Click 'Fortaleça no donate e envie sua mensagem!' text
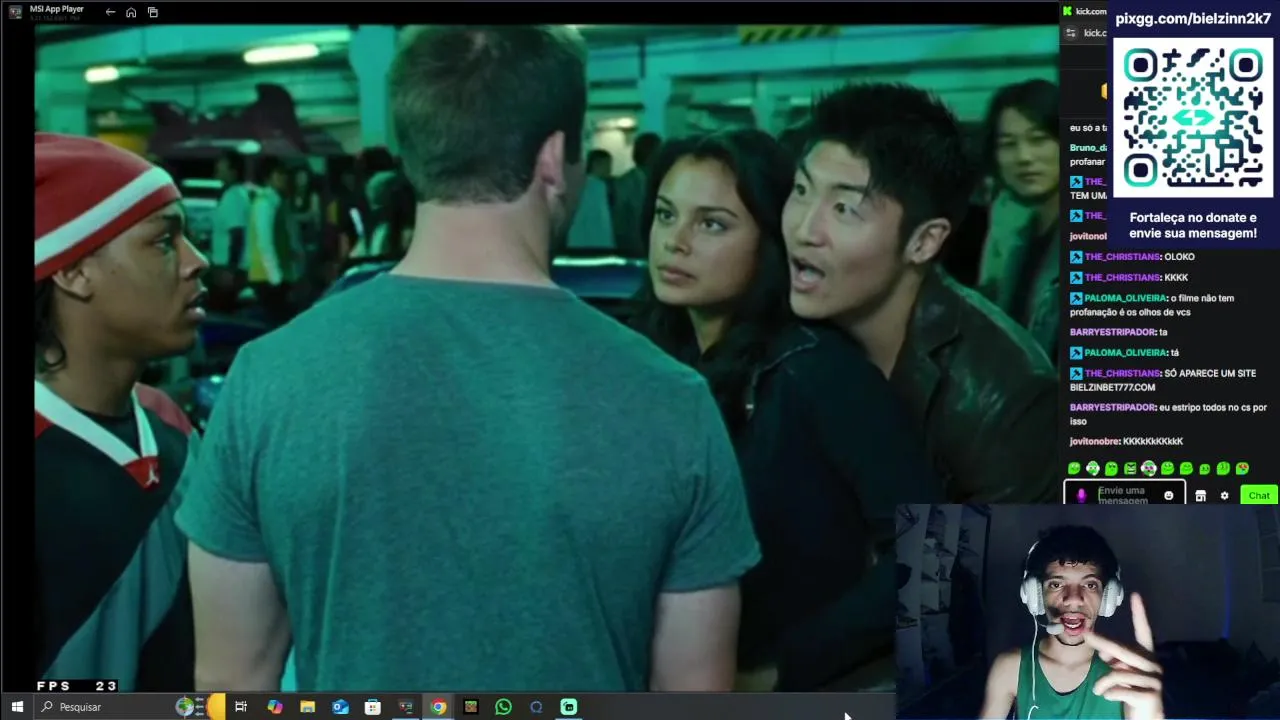The image size is (1280, 720). tap(1193, 225)
